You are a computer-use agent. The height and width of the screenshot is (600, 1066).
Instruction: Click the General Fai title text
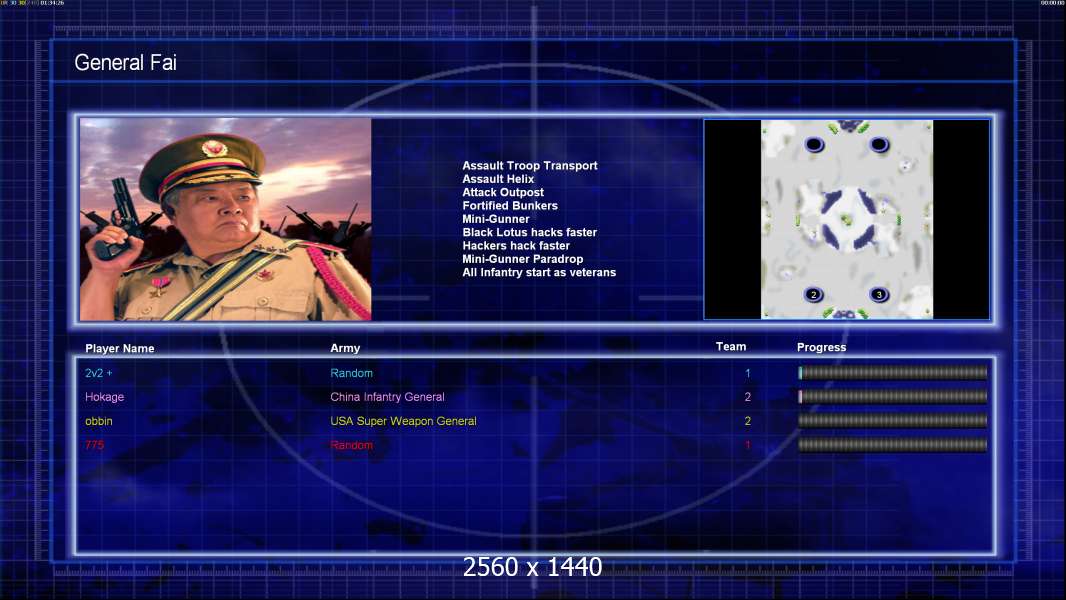click(x=125, y=63)
